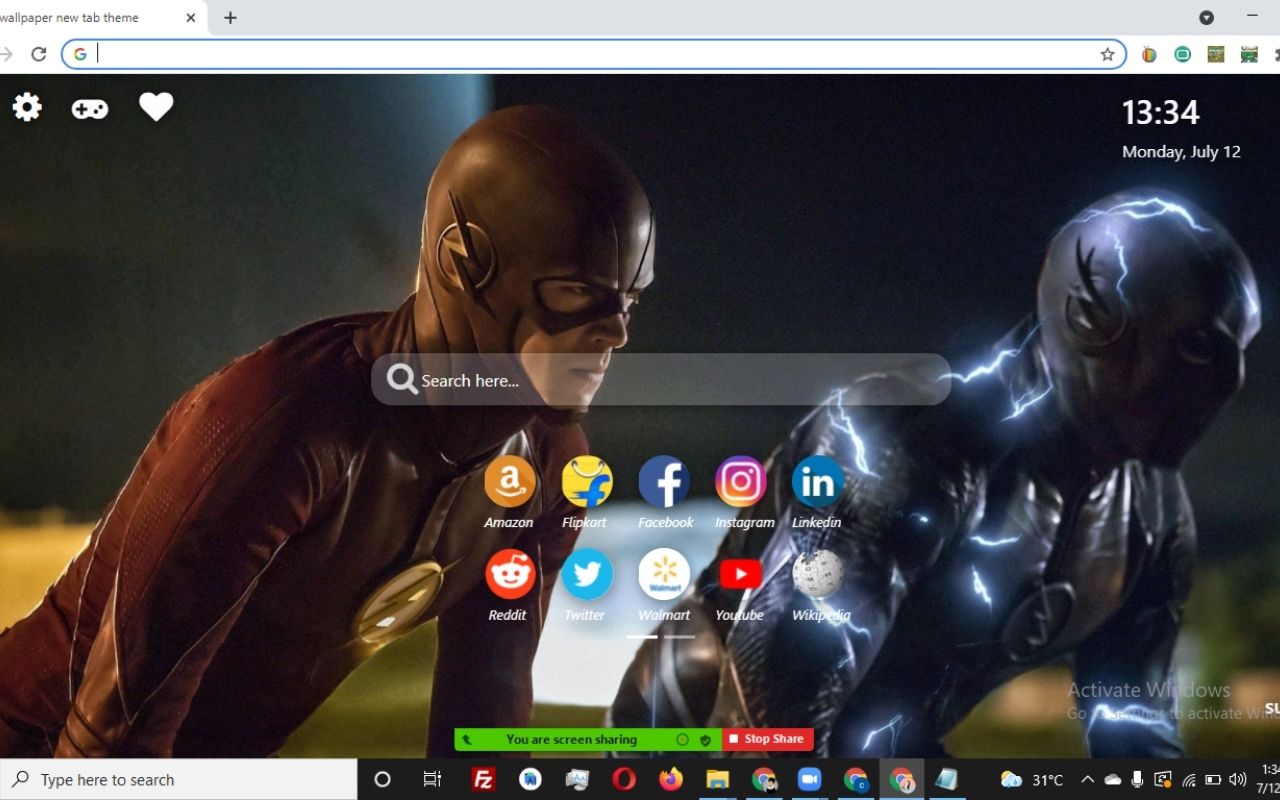Close the wallpaper new tab theme tab
Image resolution: width=1280 pixels, height=800 pixels.
click(x=190, y=18)
